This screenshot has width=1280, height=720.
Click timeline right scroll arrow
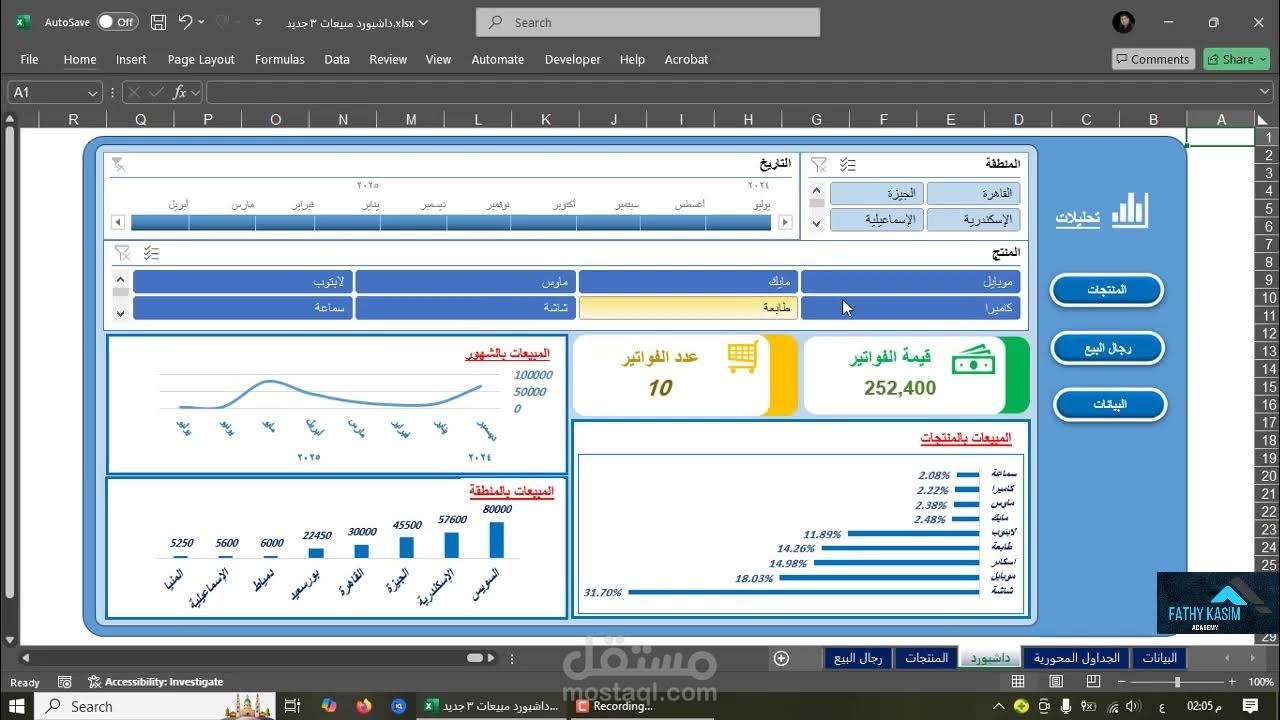[785, 222]
